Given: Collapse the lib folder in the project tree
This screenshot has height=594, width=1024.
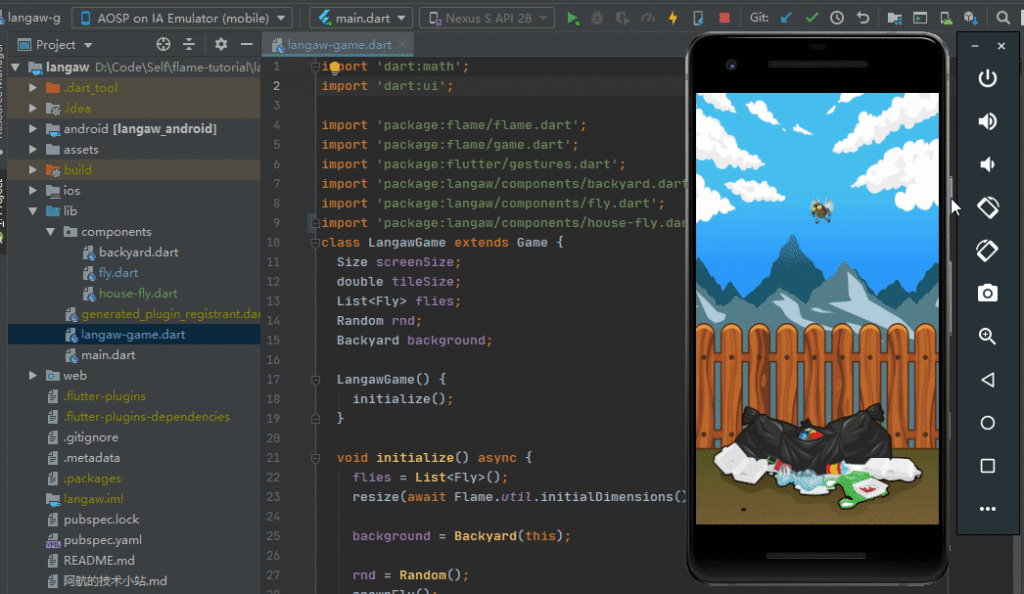Looking at the screenshot, I should click(x=33, y=211).
